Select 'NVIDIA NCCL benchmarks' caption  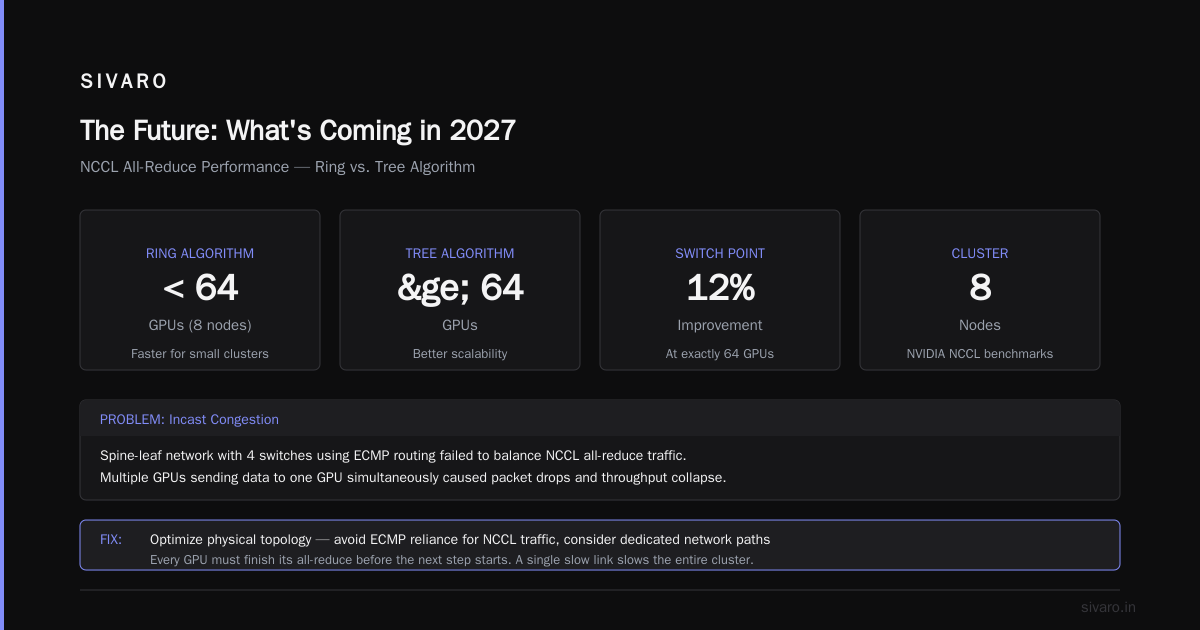(x=980, y=353)
